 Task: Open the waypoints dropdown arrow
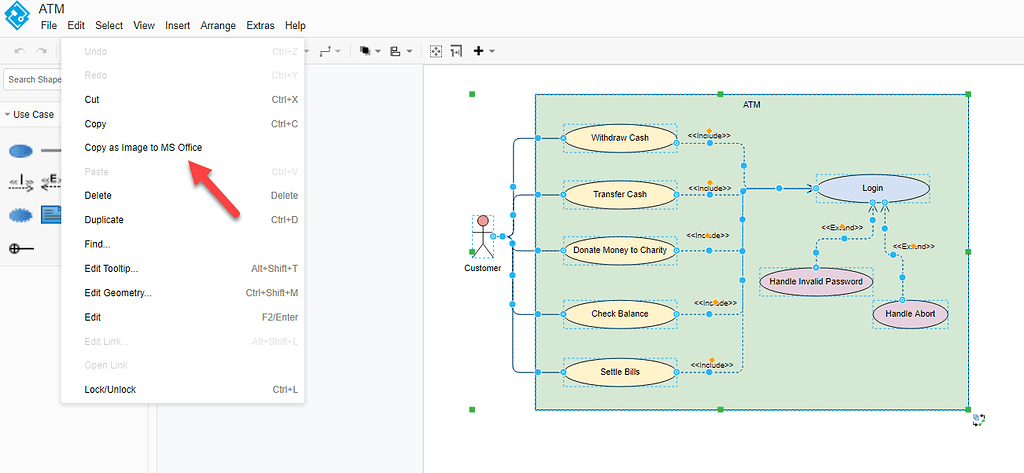click(338, 51)
